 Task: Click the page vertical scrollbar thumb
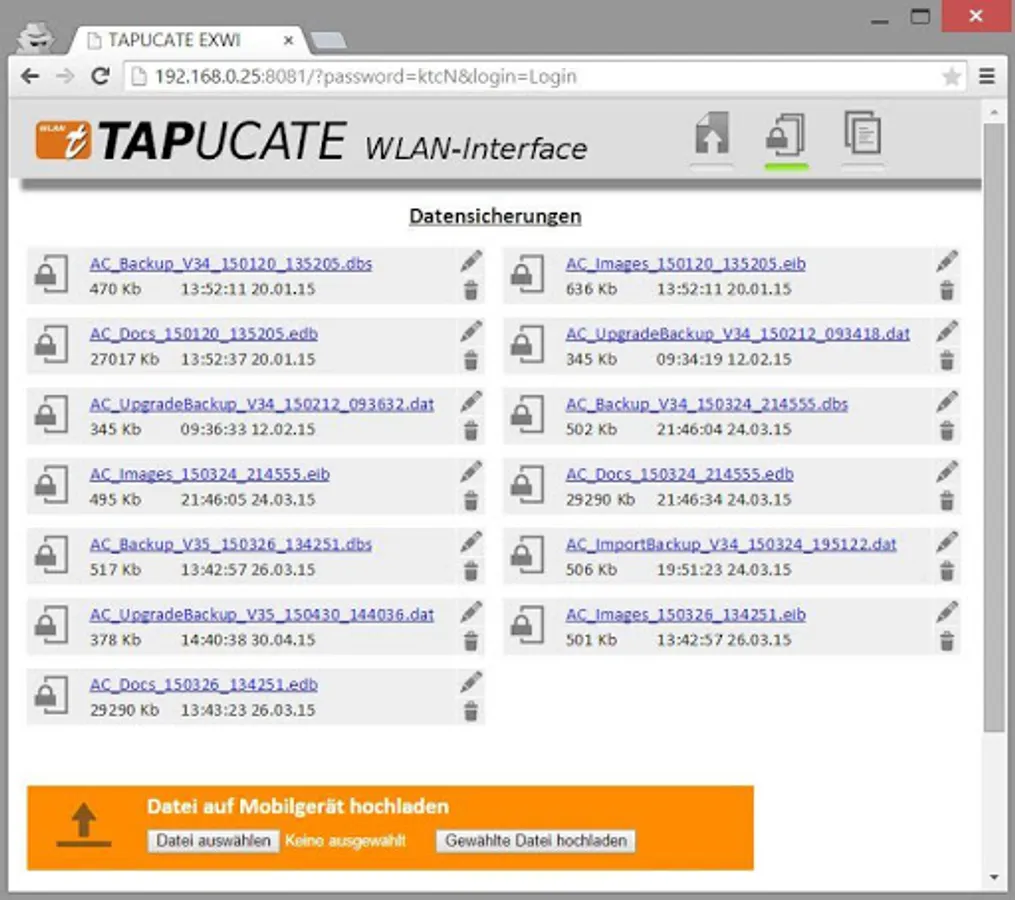point(994,427)
